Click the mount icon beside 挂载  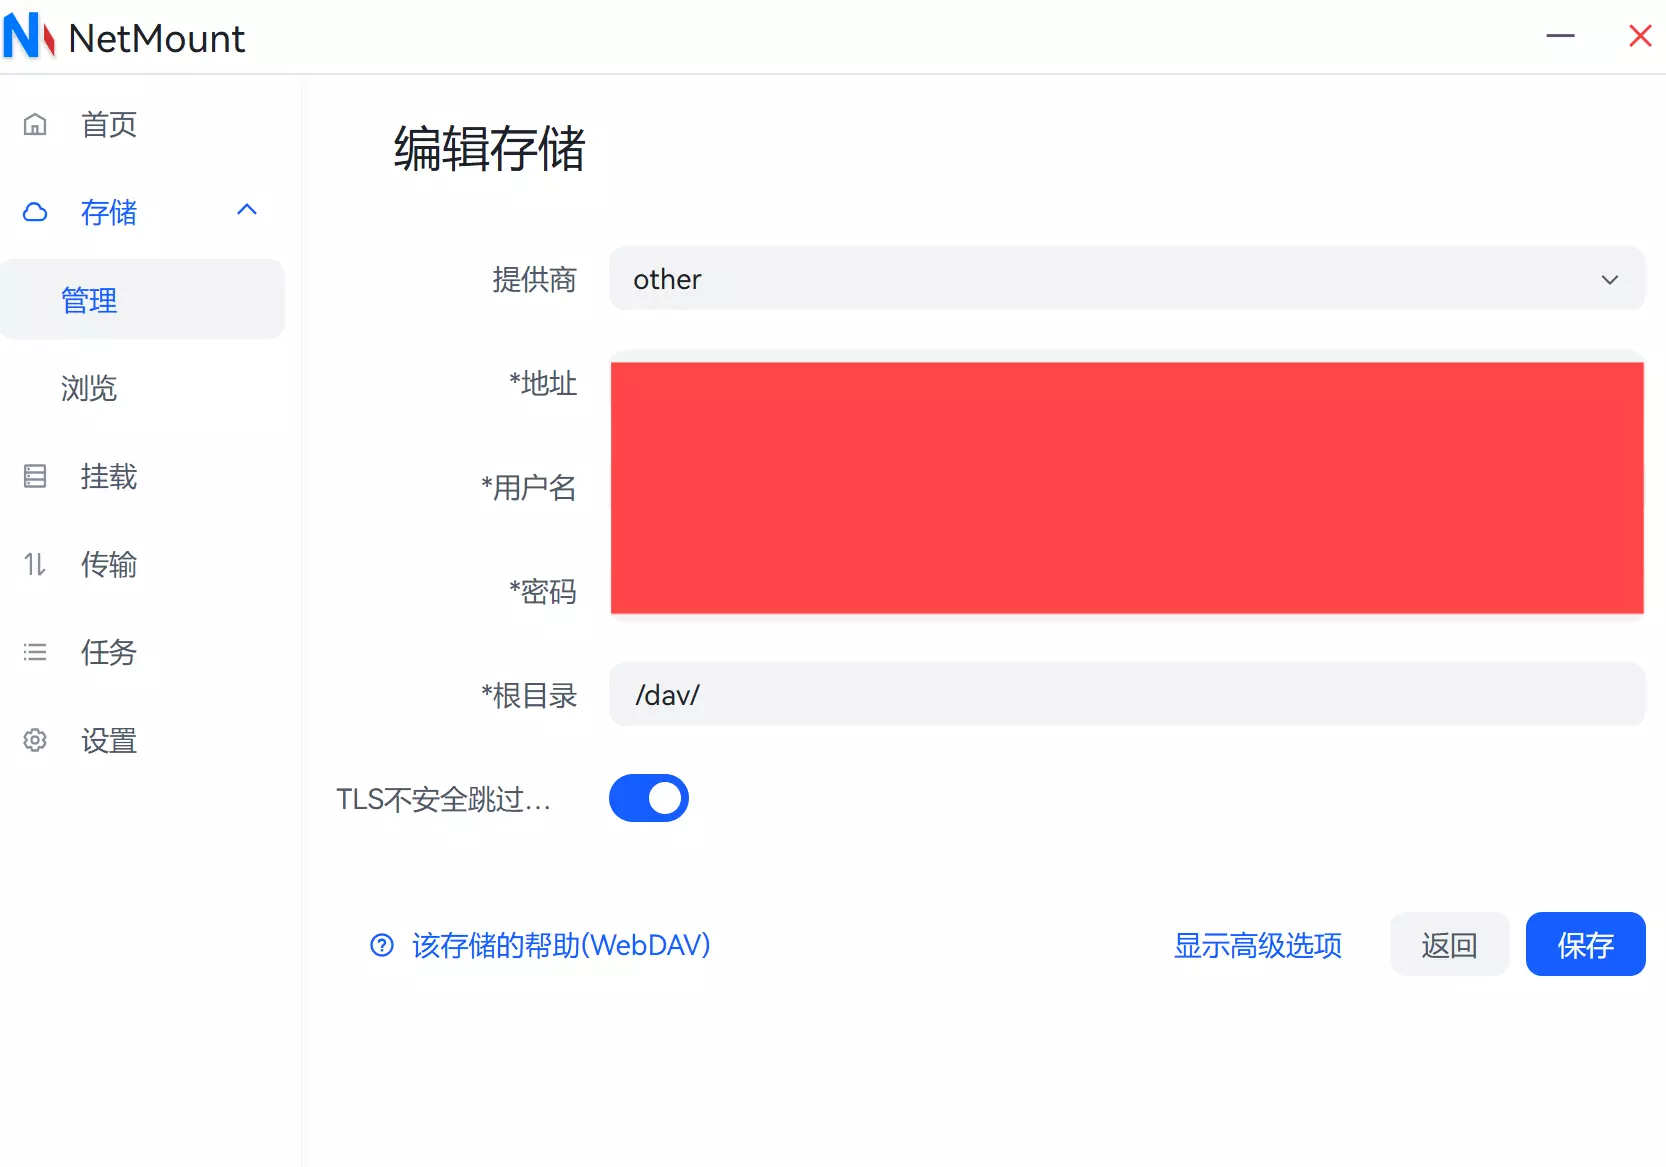tap(35, 477)
